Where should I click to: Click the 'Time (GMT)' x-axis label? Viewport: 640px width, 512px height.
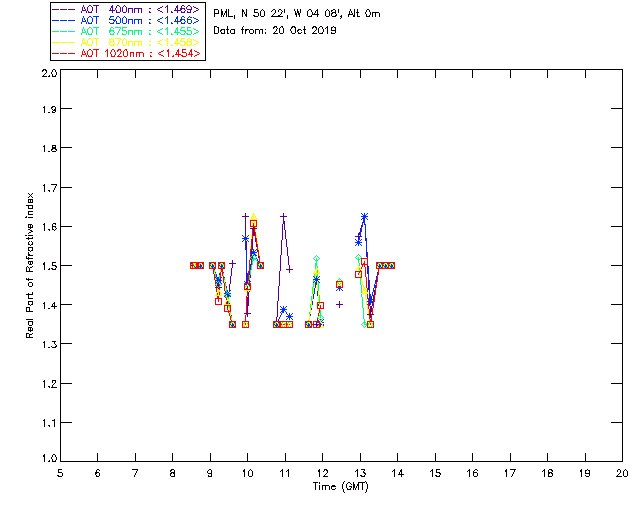(340, 485)
